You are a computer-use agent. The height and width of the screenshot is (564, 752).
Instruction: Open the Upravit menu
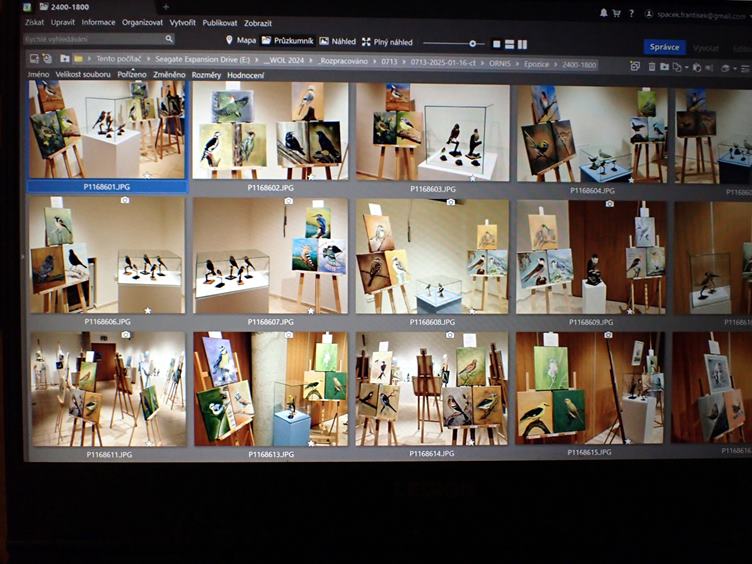click(63, 22)
